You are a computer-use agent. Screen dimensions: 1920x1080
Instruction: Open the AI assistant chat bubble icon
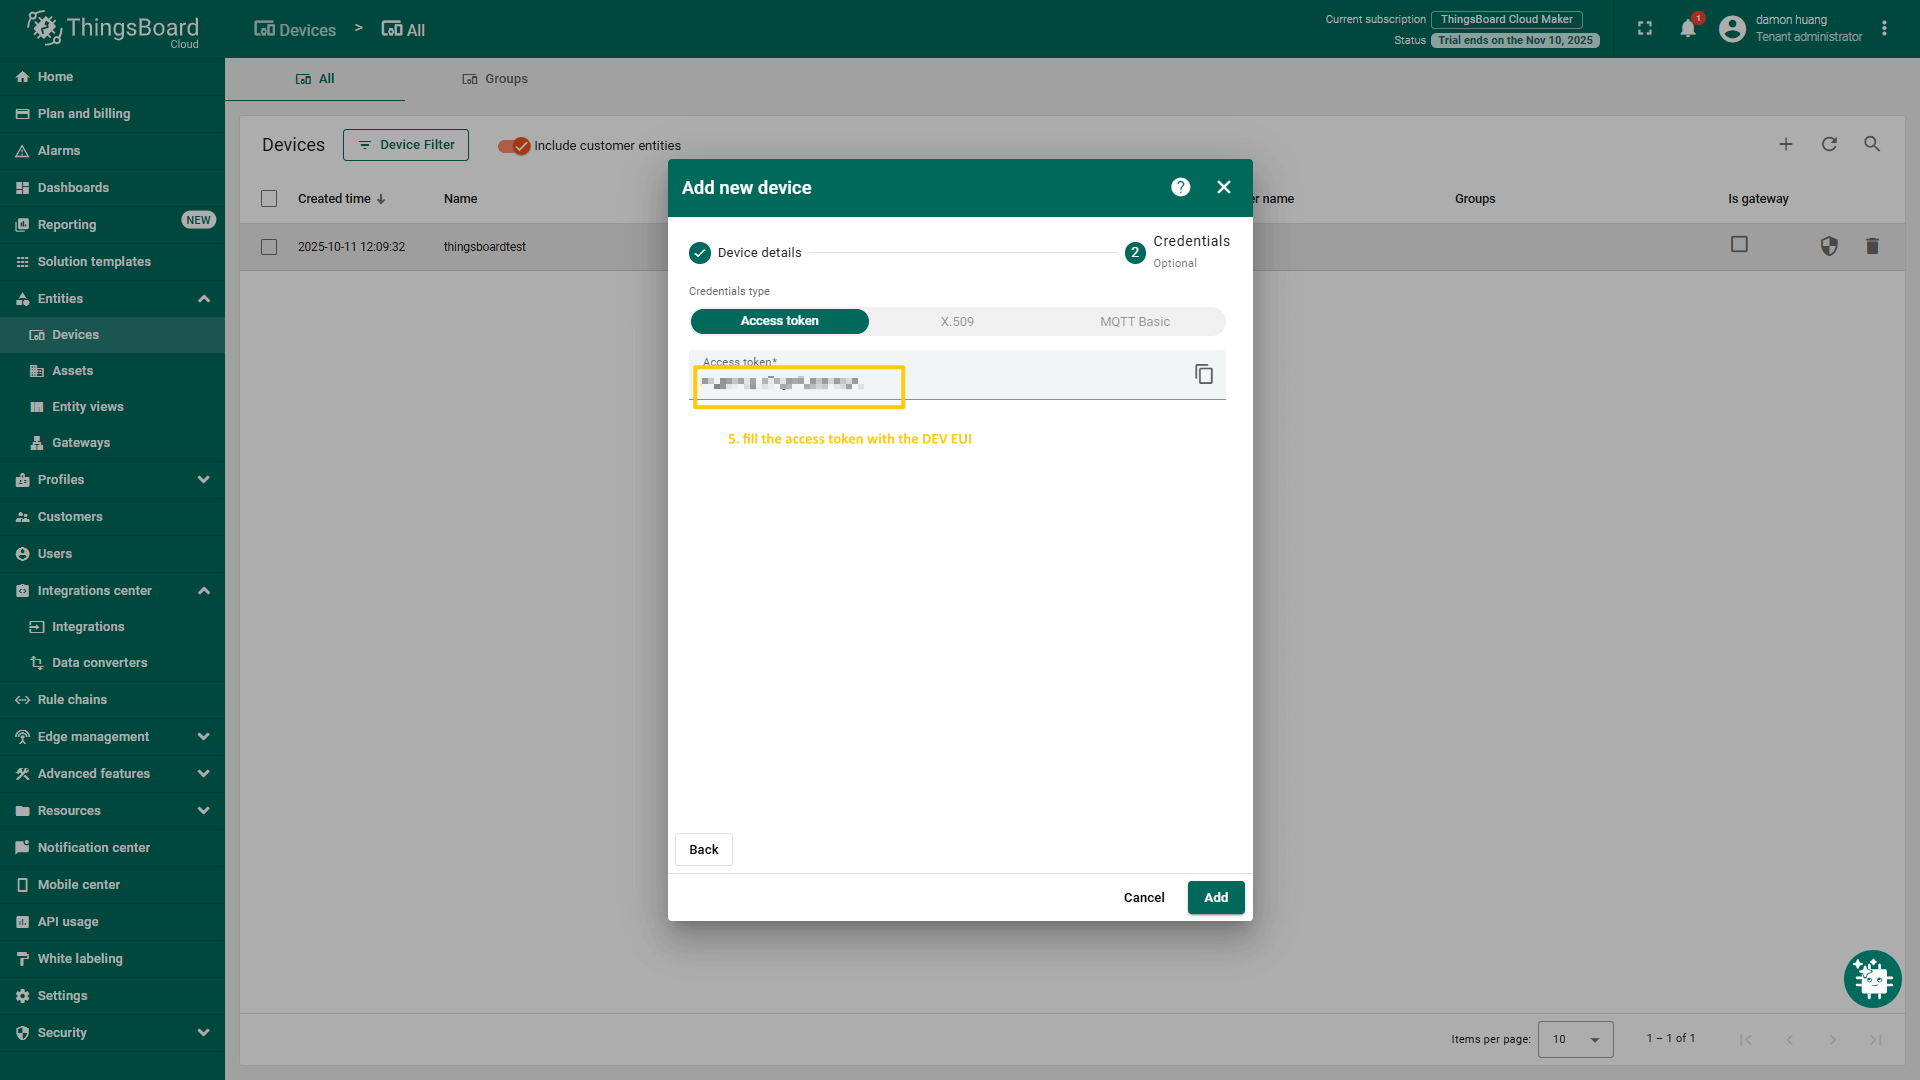pos(1872,979)
